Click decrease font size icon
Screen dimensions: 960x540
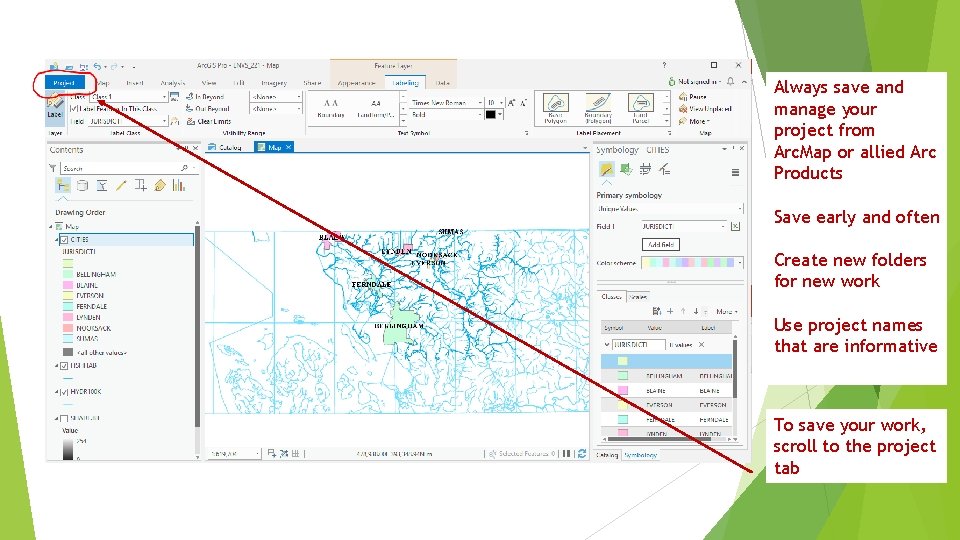(x=523, y=103)
